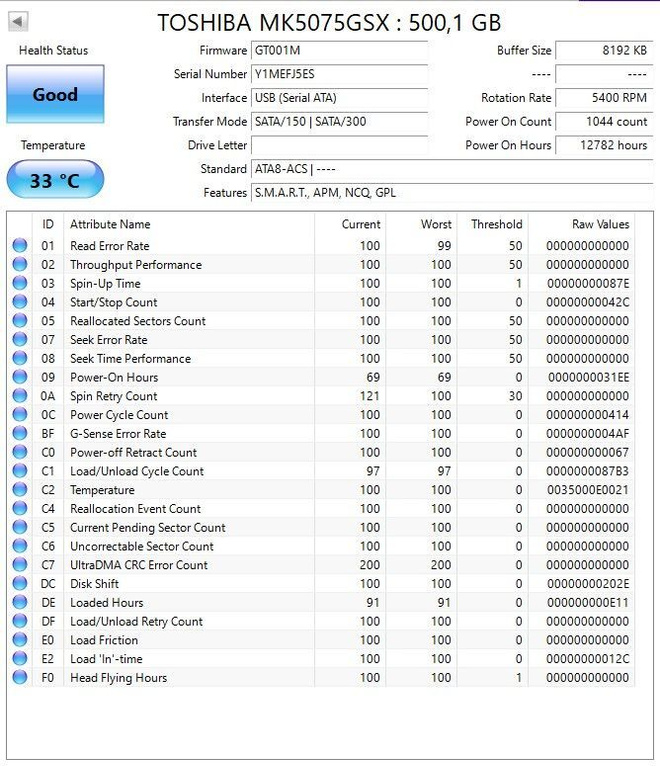Click the Worst column header
660x766 pixels.
422,224
